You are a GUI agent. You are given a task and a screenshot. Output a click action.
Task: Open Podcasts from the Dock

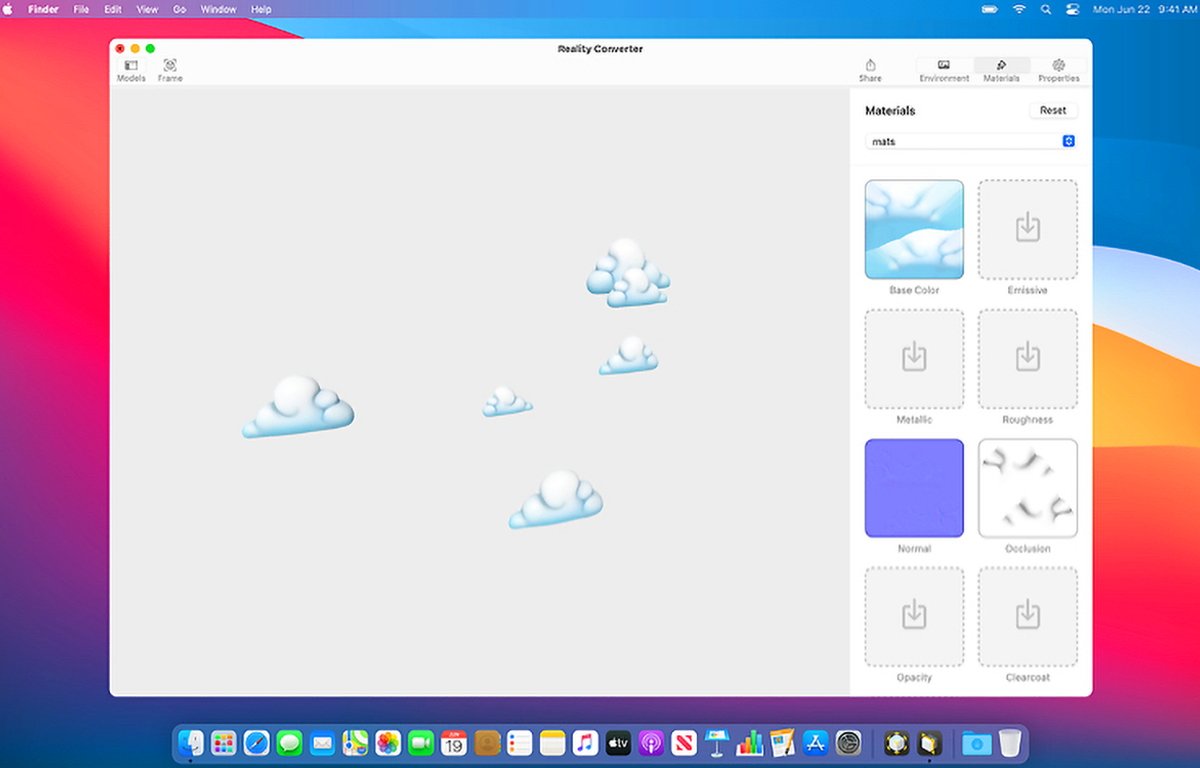tap(651, 743)
